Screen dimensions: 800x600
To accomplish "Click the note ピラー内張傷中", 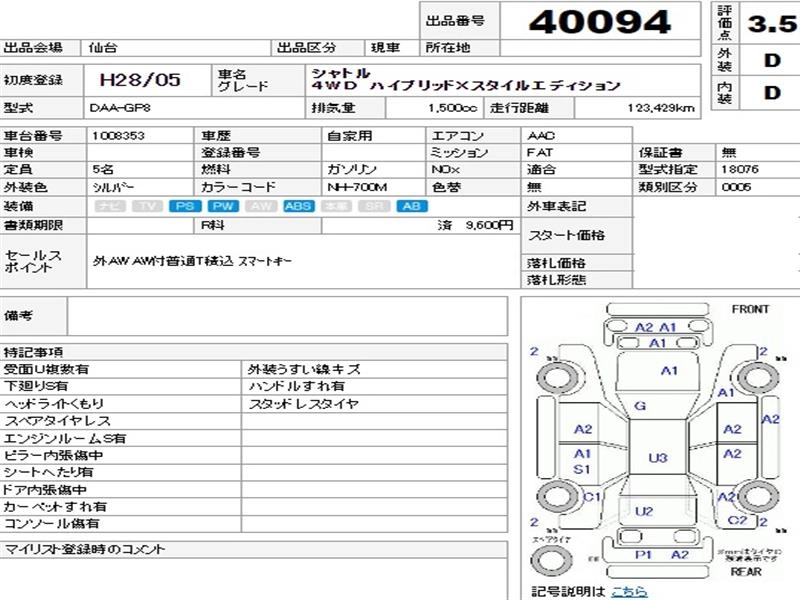I will click(x=53, y=455).
